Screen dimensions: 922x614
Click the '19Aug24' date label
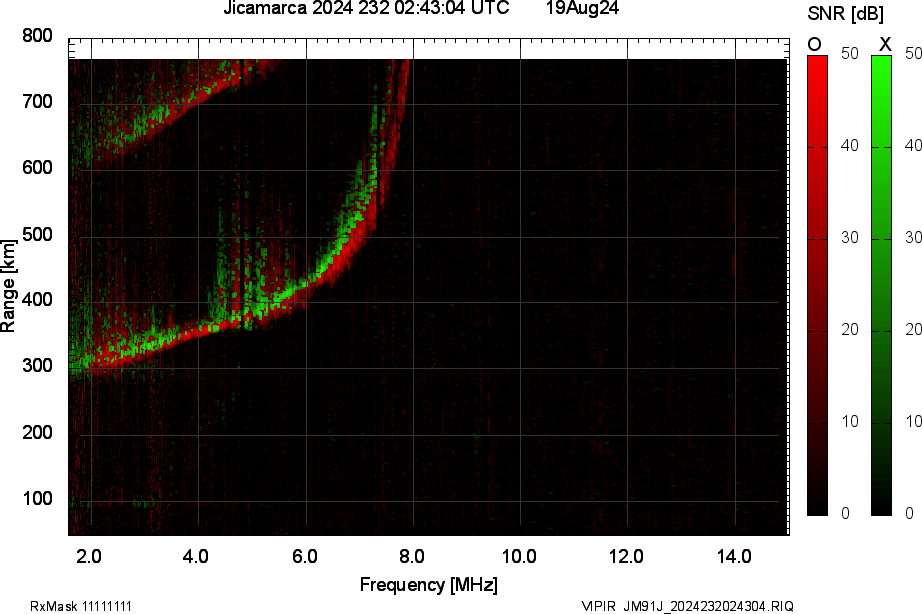click(581, 8)
